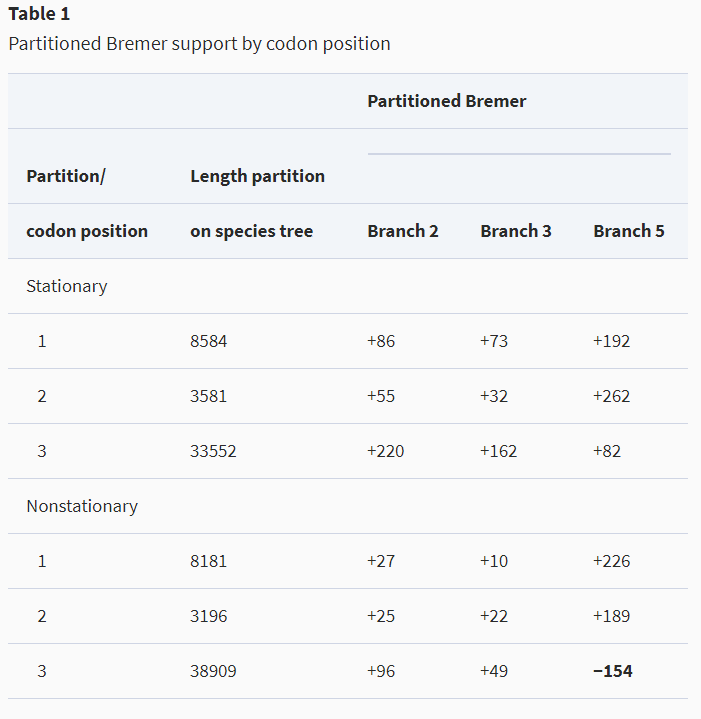Click the 'codon position' header text
Image resolution: width=701 pixels, height=719 pixels.
87,231
